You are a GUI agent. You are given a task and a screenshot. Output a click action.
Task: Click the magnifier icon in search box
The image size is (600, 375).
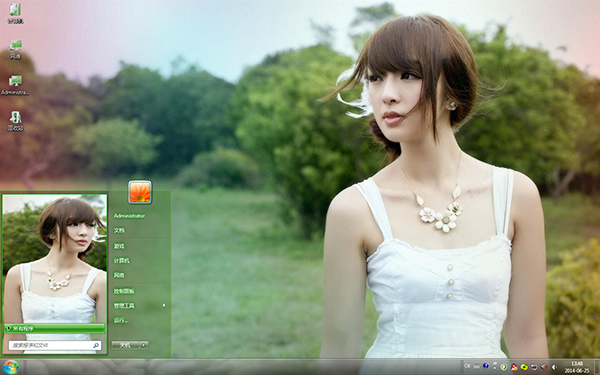96,345
